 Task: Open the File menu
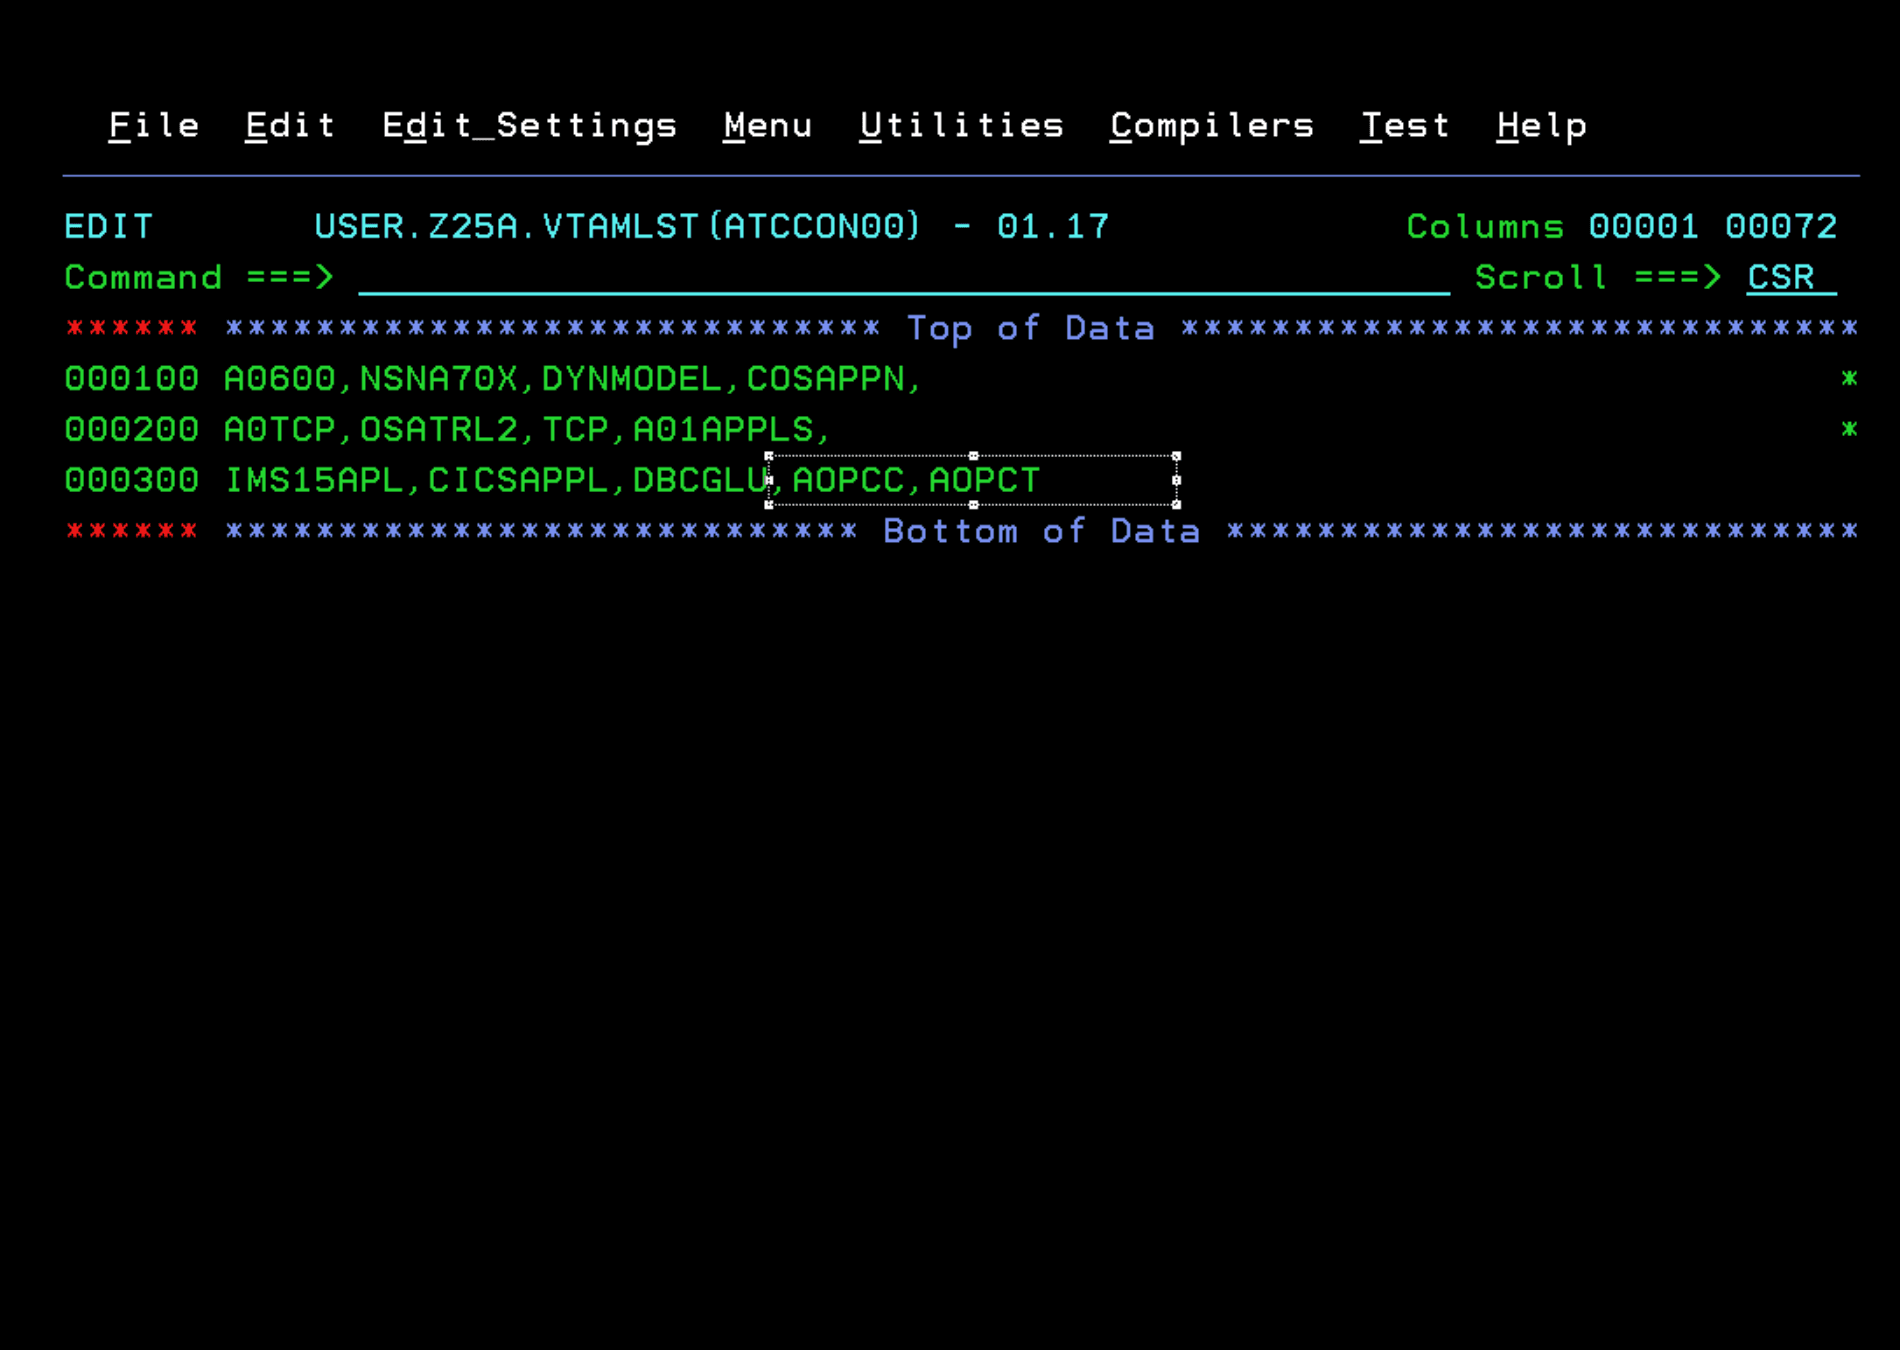[153, 124]
